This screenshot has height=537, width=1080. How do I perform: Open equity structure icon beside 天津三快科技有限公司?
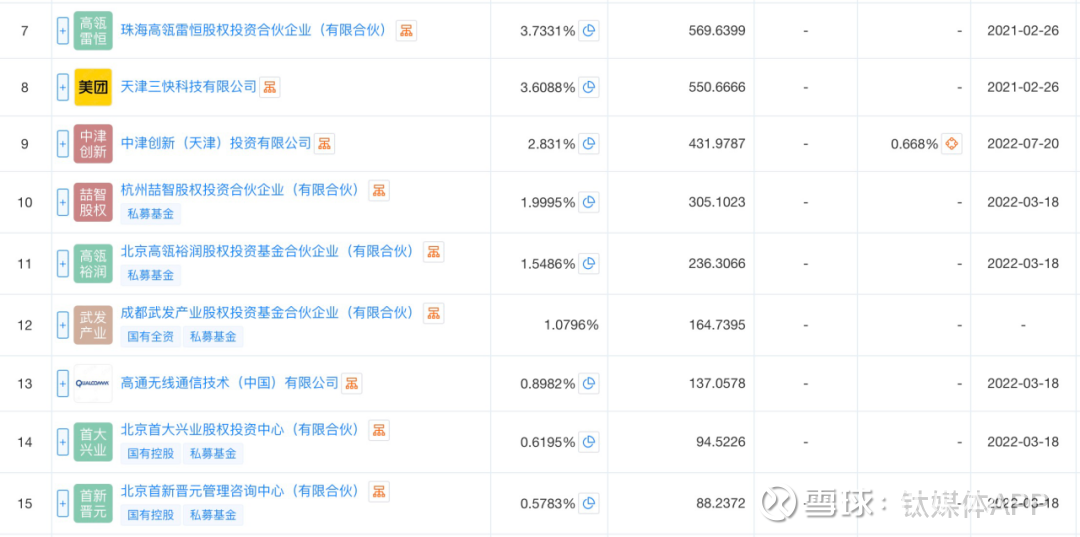coord(270,87)
